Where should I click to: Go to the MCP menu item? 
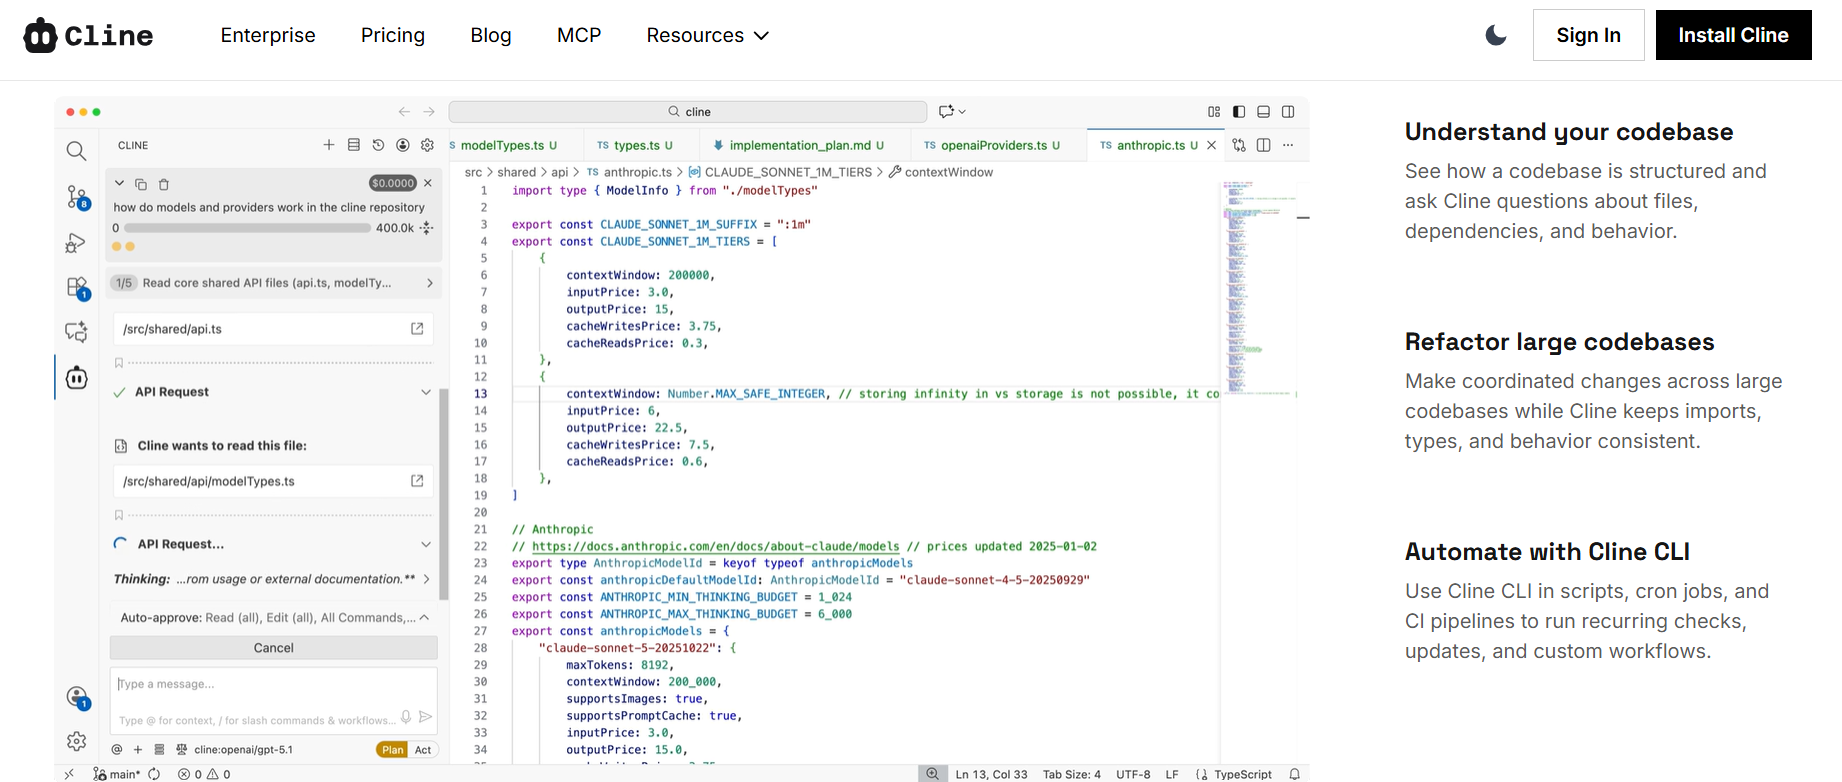coord(578,35)
